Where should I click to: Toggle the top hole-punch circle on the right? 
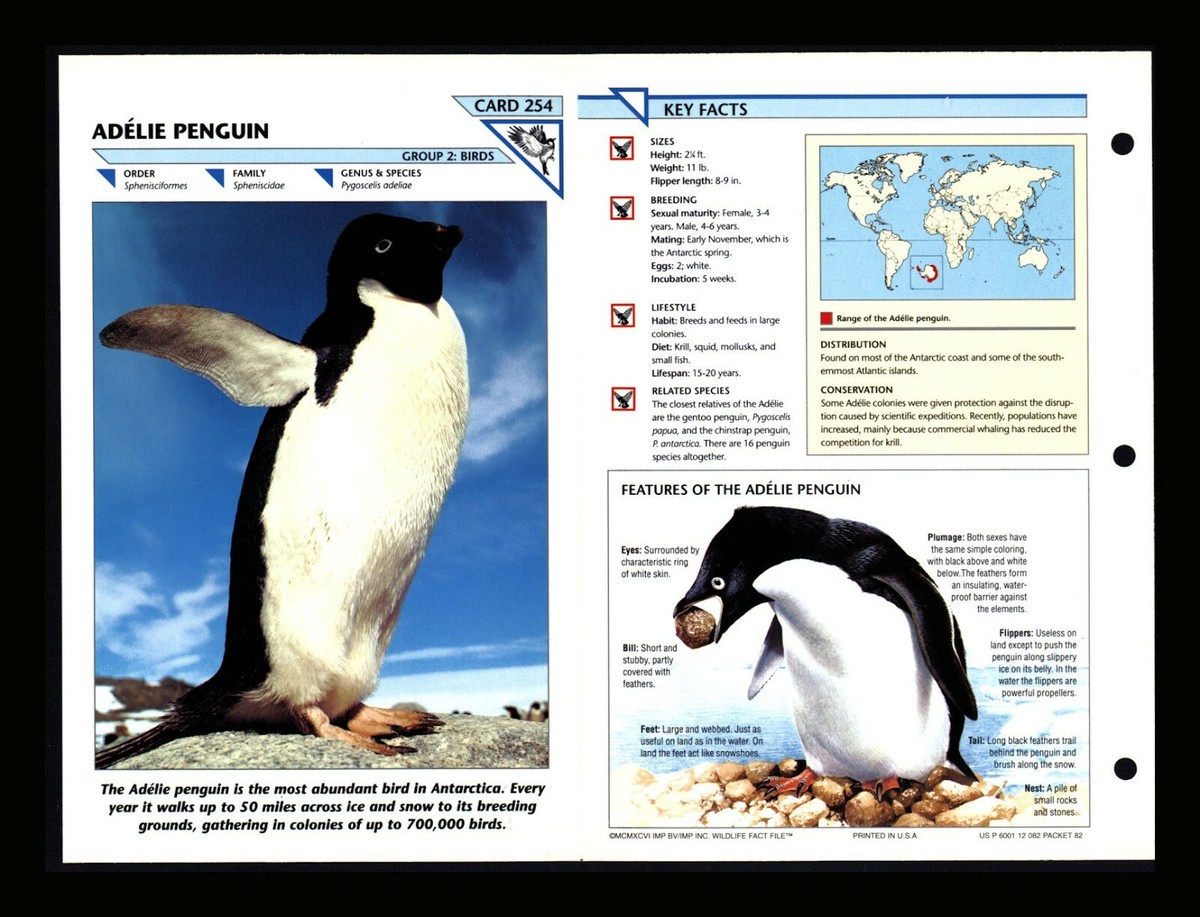pos(1122,145)
